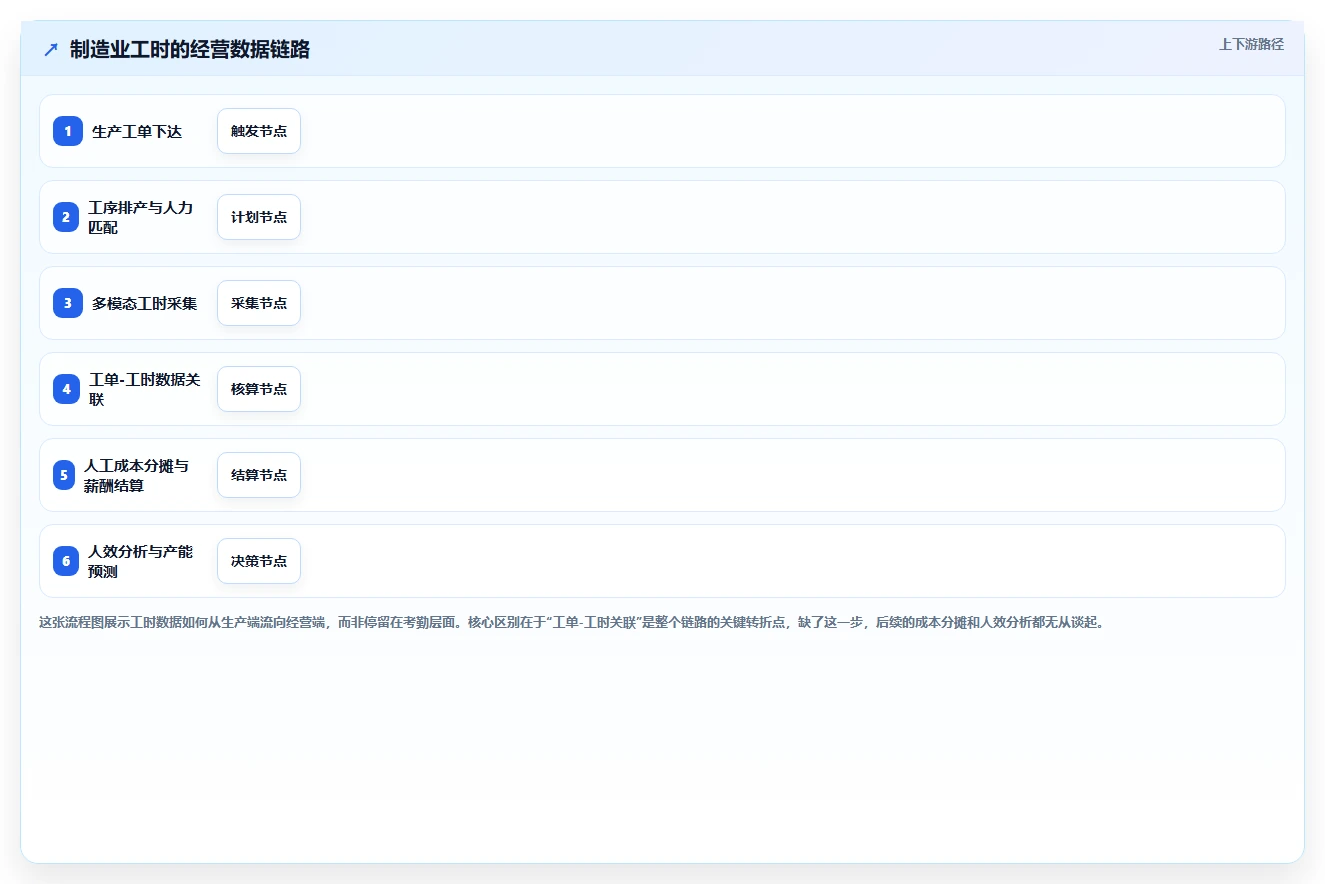Click the 人效分析与产能预测 step title
The image size is (1325, 884).
tap(140, 561)
